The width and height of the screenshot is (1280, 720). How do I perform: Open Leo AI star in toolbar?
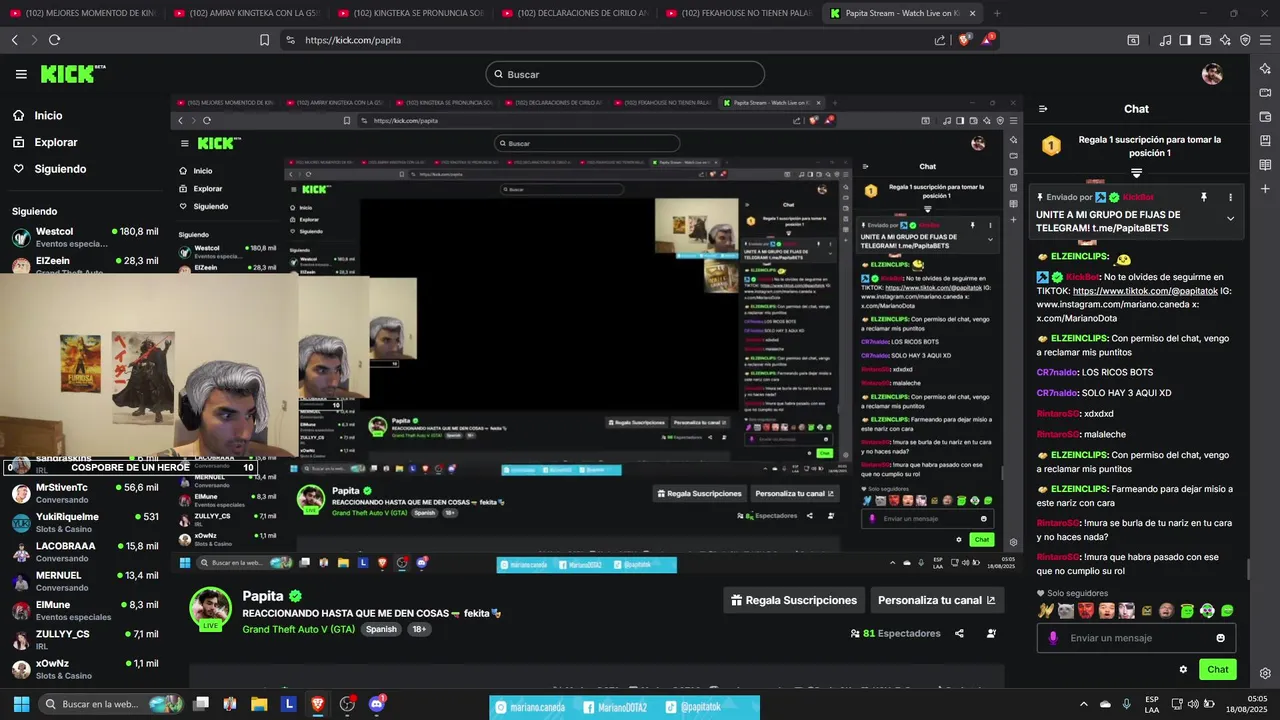(1226, 40)
